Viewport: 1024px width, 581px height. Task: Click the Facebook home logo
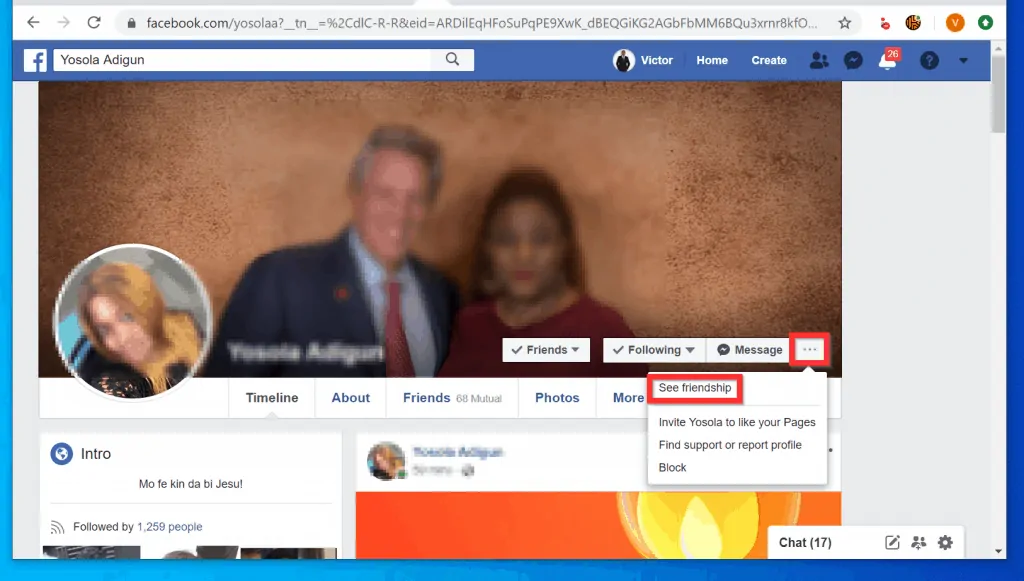(x=35, y=61)
